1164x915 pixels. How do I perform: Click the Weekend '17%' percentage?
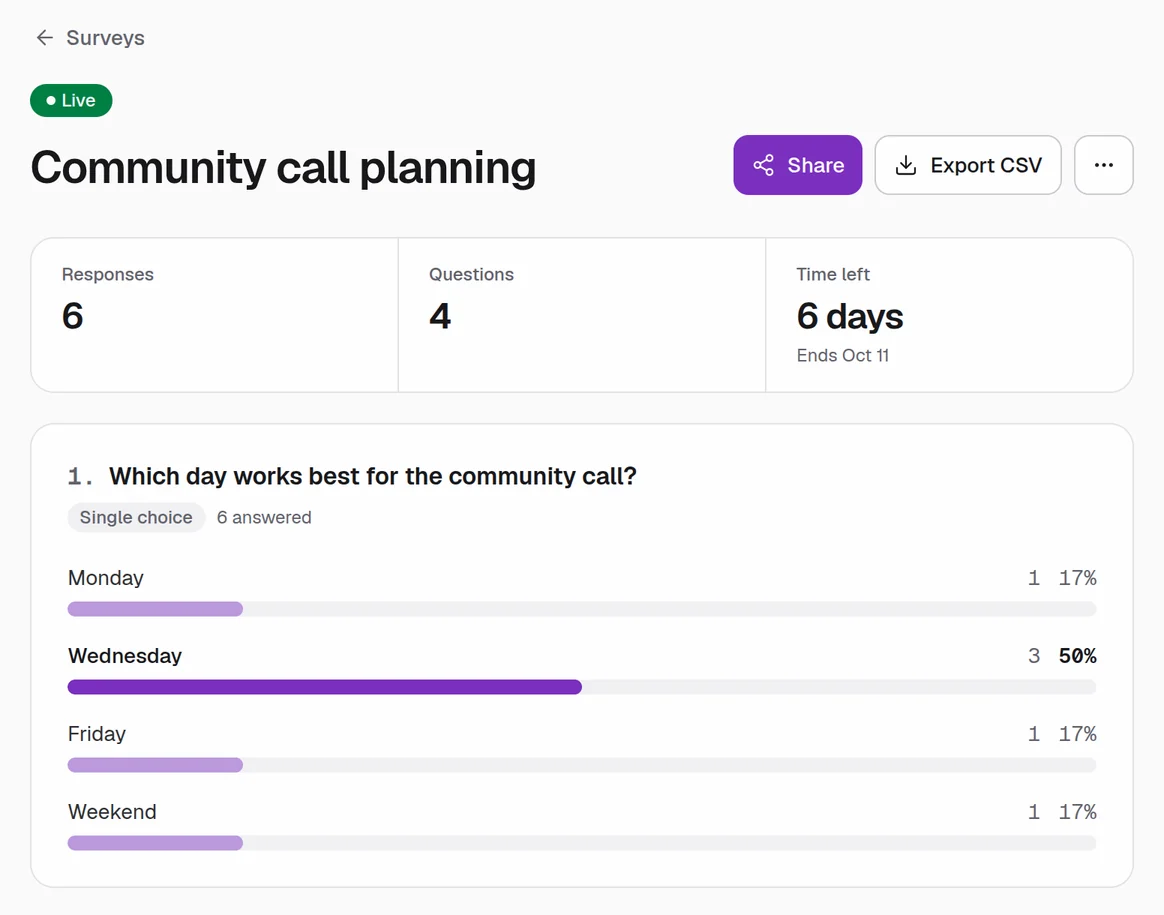pos(1077,812)
